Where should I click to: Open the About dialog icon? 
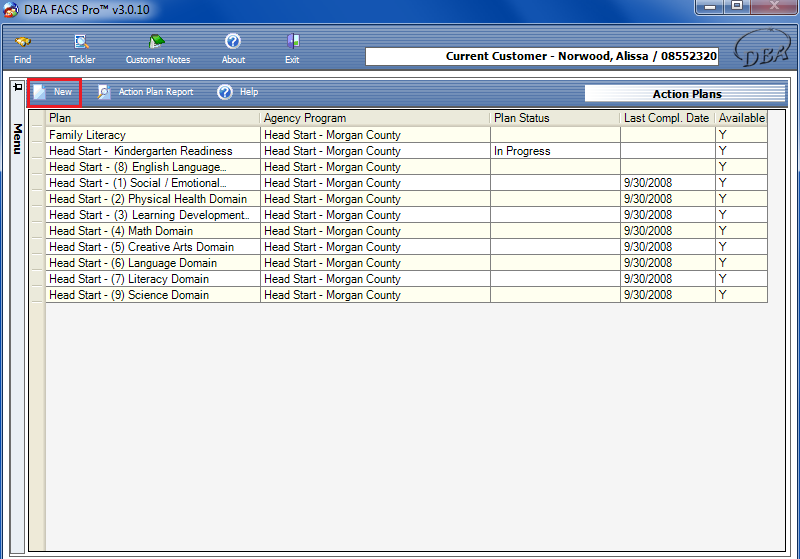[233, 43]
